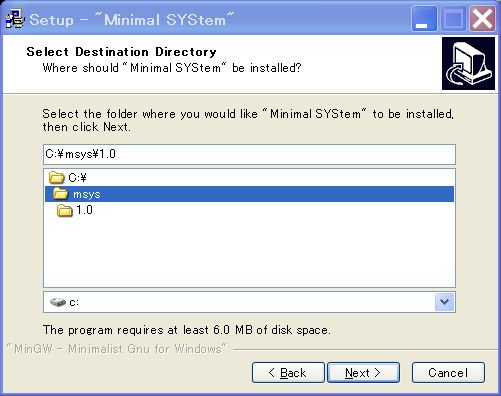This screenshot has width=501, height=396.
Task: Select the msys folder label in tree
Action: (x=87, y=194)
